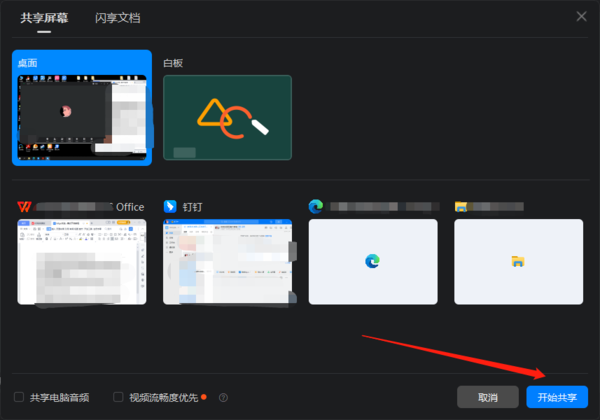Select the 钉钉 window thumbnail
The image size is (600, 420).
[227, 262]
